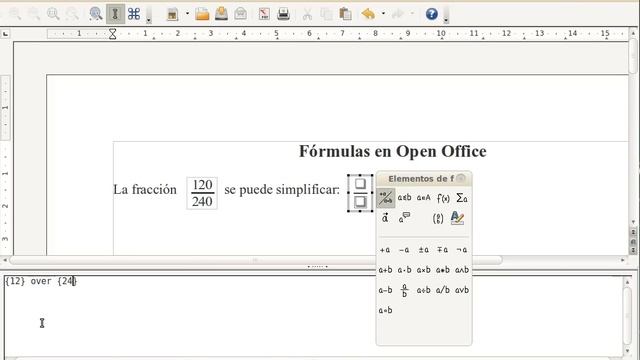The width and height of the screenshot is (640, 360).
Task: Insert the a÷b division operator
Action: pyautogui.click(x=424, y=290)
